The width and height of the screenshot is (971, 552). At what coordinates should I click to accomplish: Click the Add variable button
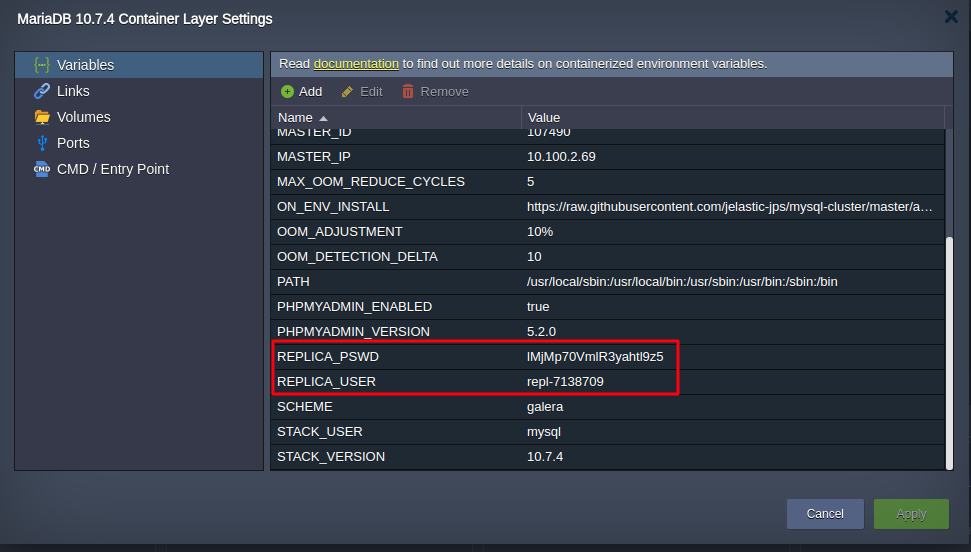(x=302, y=92)
